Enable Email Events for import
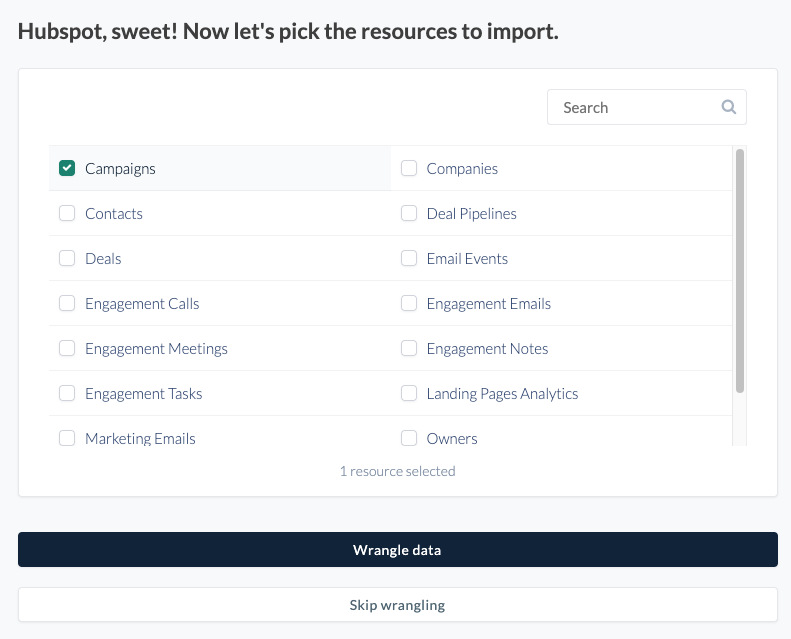Image resolution: width=791 pixels, height=639 pixels. [x=409, y=258]
